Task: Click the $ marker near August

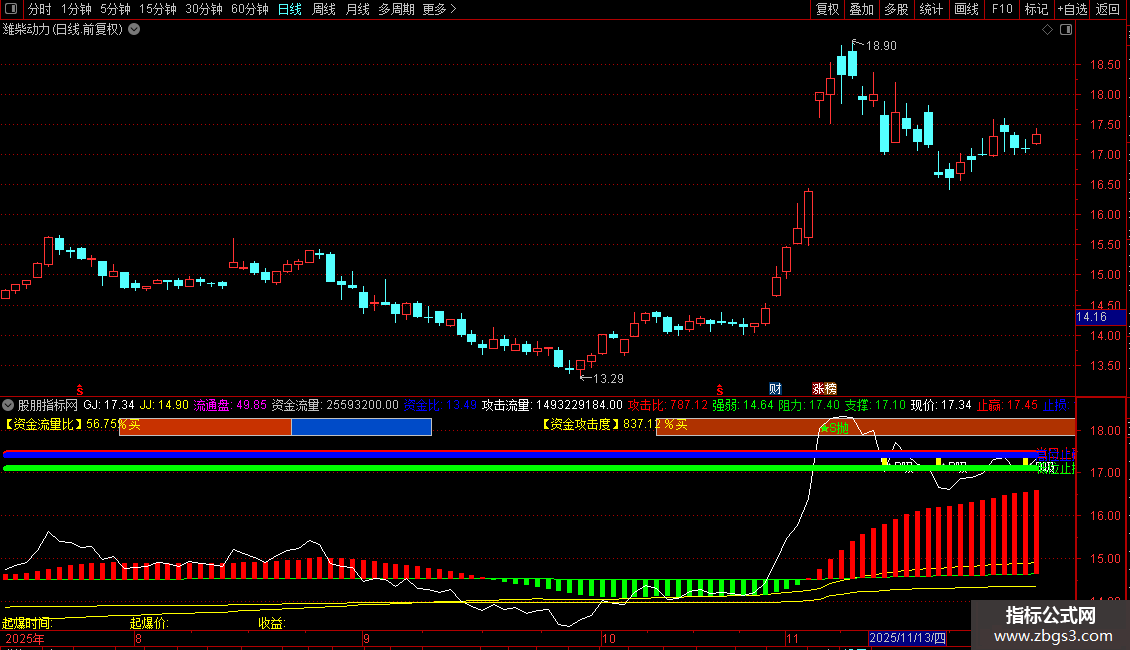Action: coord(79,390)
